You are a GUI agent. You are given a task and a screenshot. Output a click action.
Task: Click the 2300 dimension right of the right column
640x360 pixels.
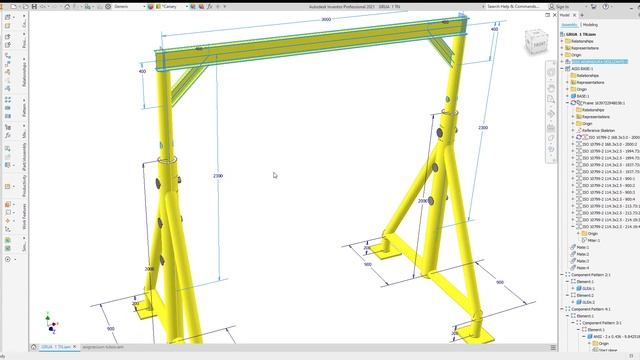click(483, 127)
